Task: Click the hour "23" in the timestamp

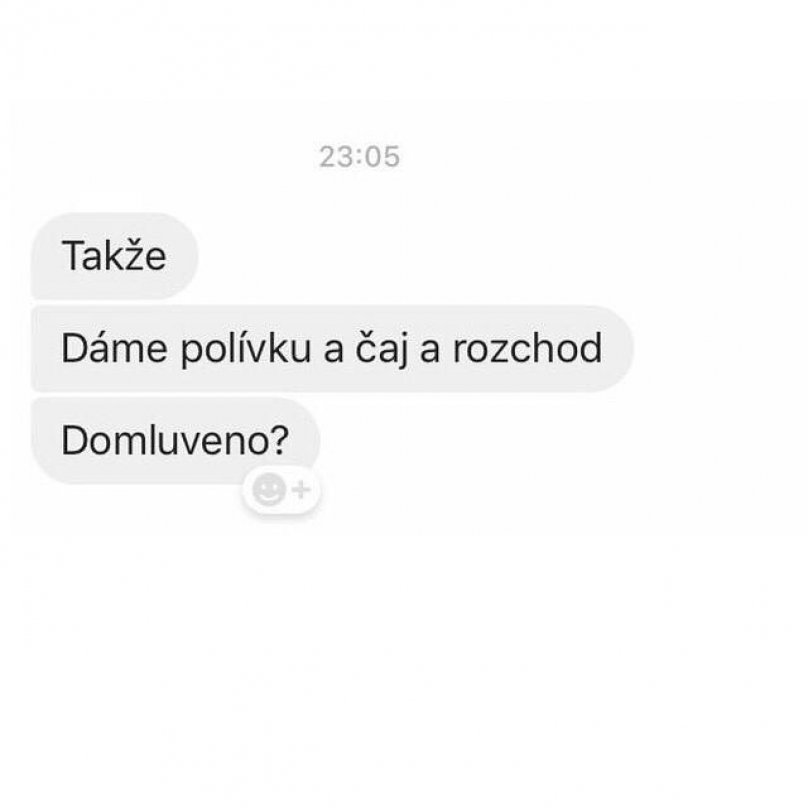Action: point(335,157)
